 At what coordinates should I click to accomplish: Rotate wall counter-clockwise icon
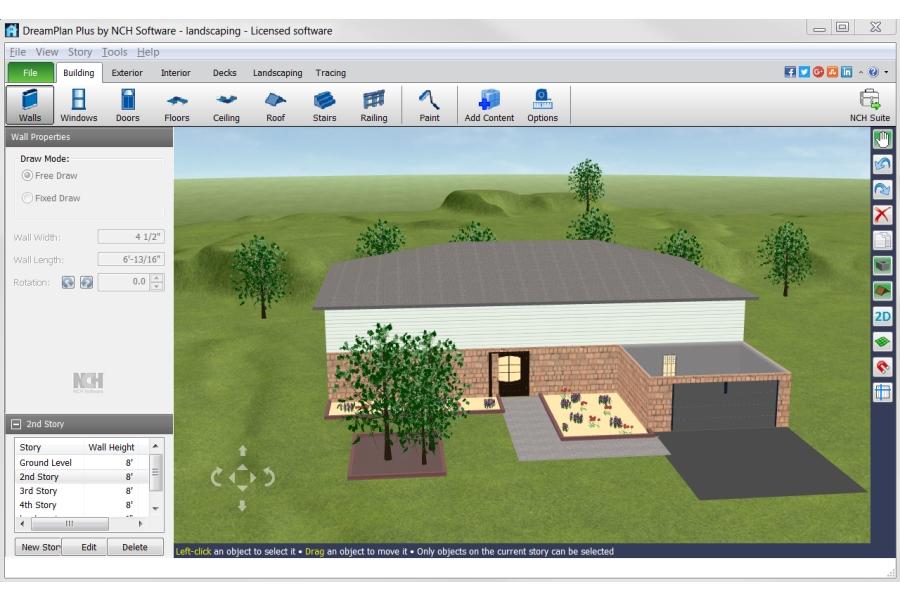pyautogui.click(x=68, y=282)
